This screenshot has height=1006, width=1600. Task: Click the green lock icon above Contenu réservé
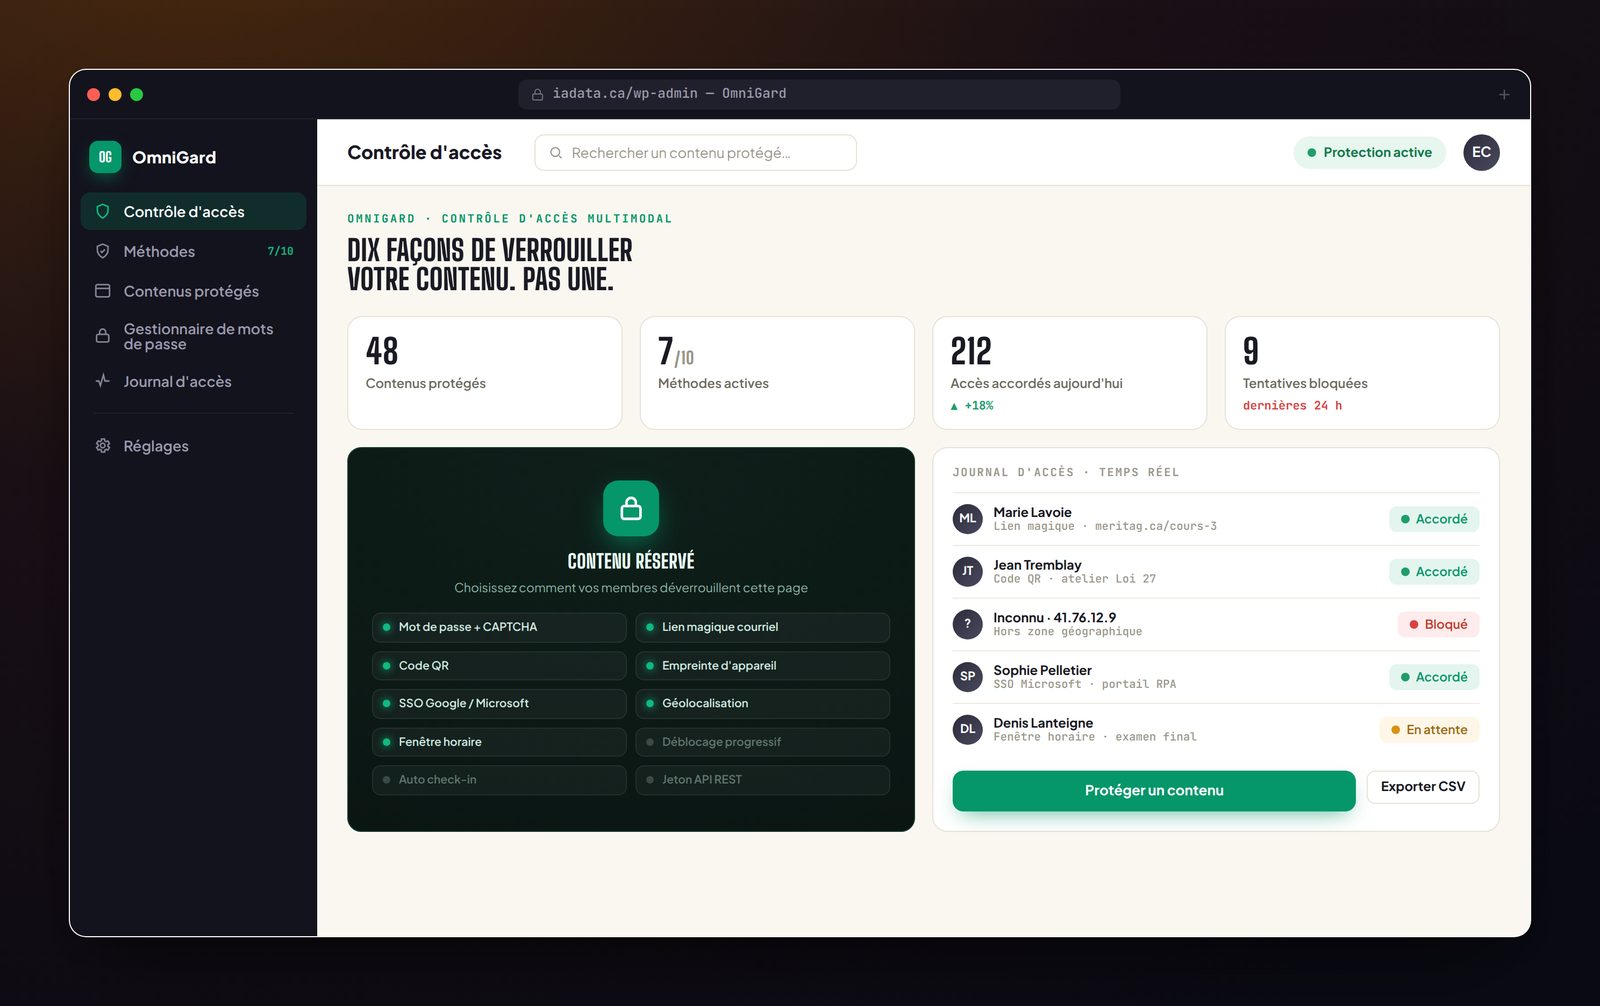(631, 508)
